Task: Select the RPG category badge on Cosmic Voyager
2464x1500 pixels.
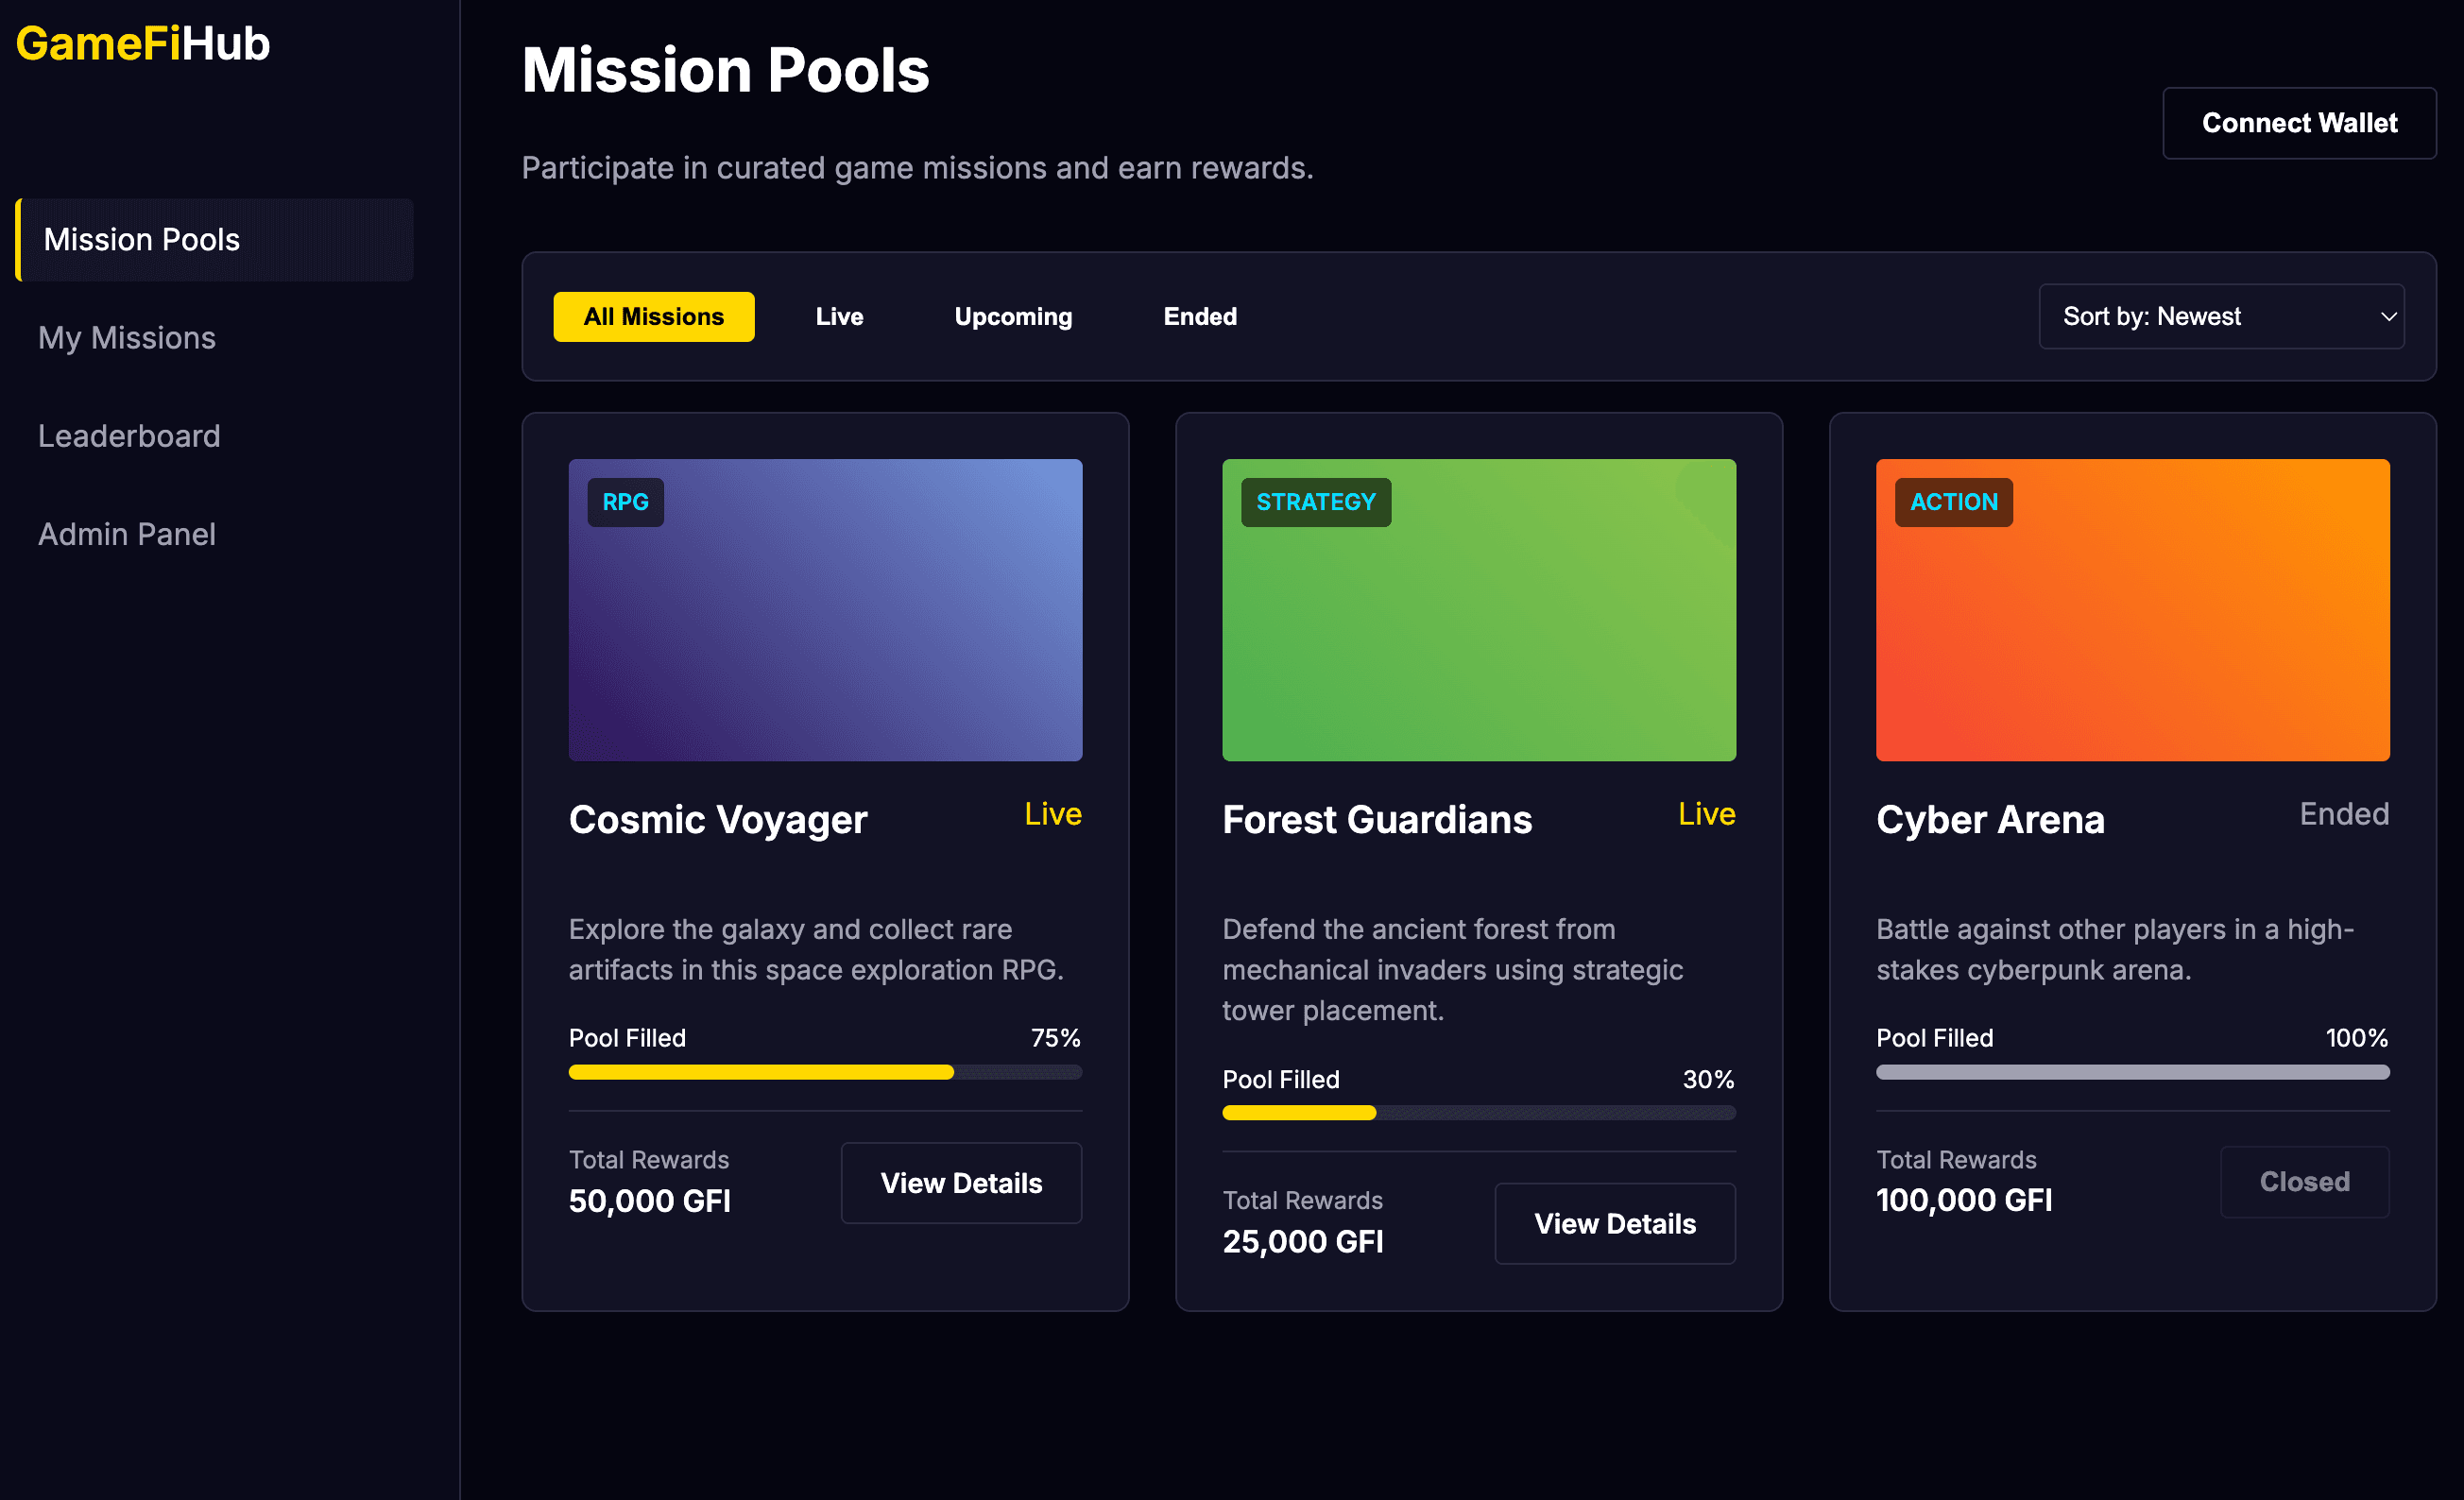Action: pyautogui.click(x=625, y=502)
